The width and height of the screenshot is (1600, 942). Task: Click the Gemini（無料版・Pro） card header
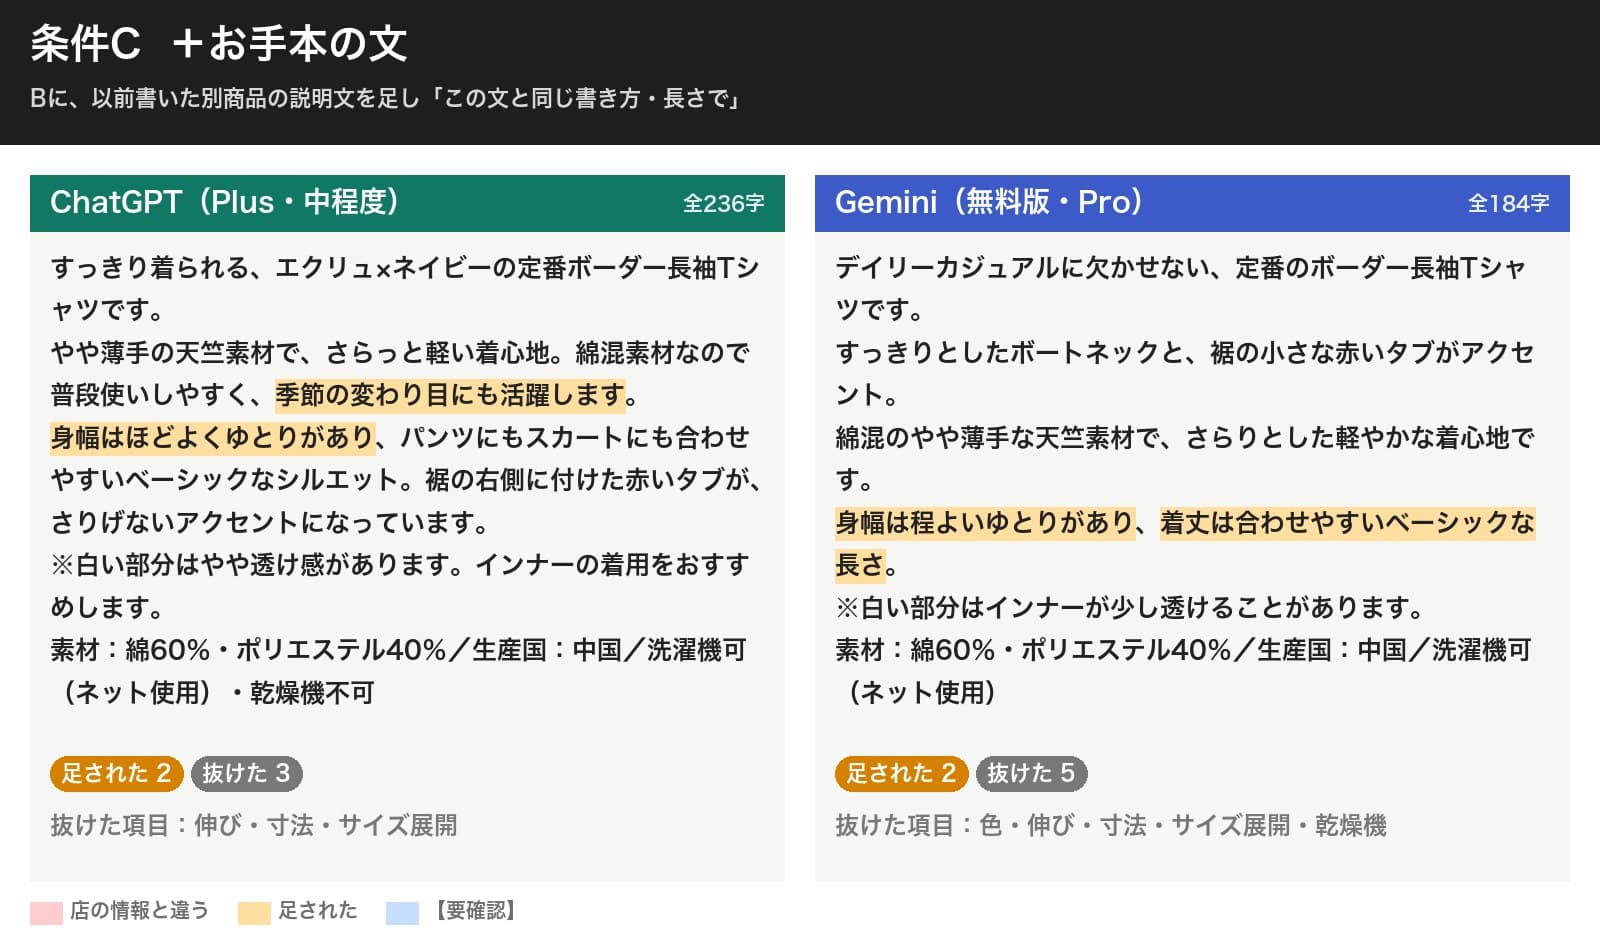click(1192, 203)
